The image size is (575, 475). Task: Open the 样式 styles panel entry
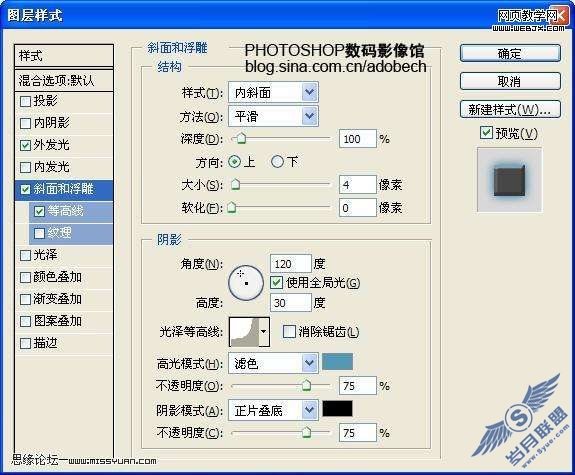[x=64, y=56]
